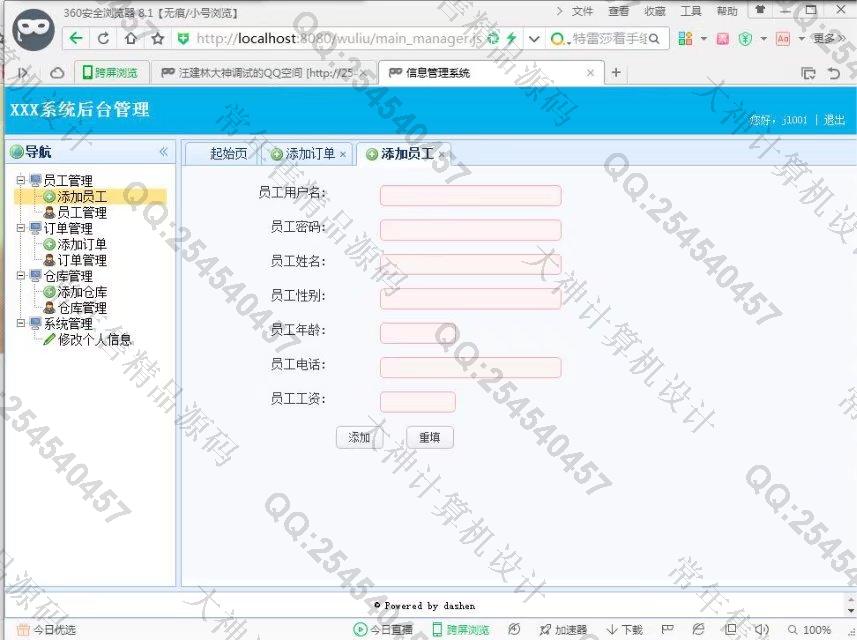
Task: Click the masked avatar profile icon
Action: coord(33,30)
